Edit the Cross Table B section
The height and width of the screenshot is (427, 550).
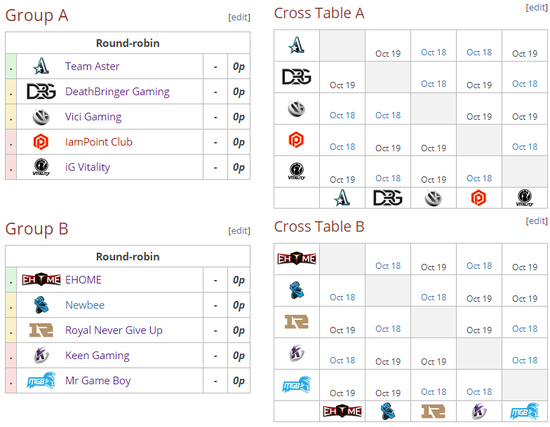click(537, 221)
